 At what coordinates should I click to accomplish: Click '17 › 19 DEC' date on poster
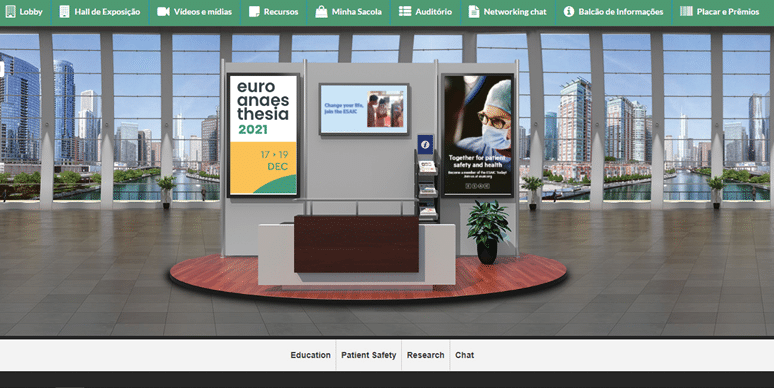point(274,160)
